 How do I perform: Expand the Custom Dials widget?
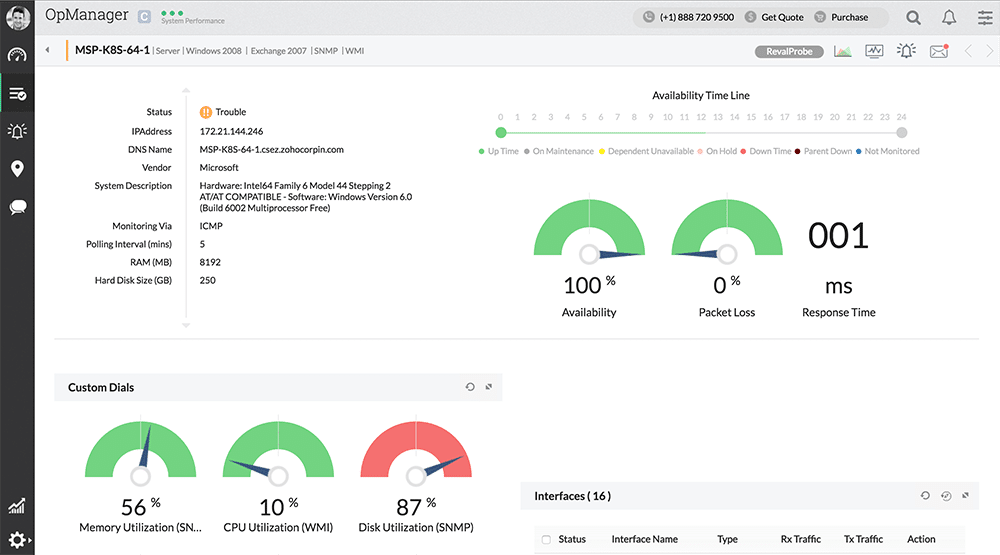click(489, 387)
